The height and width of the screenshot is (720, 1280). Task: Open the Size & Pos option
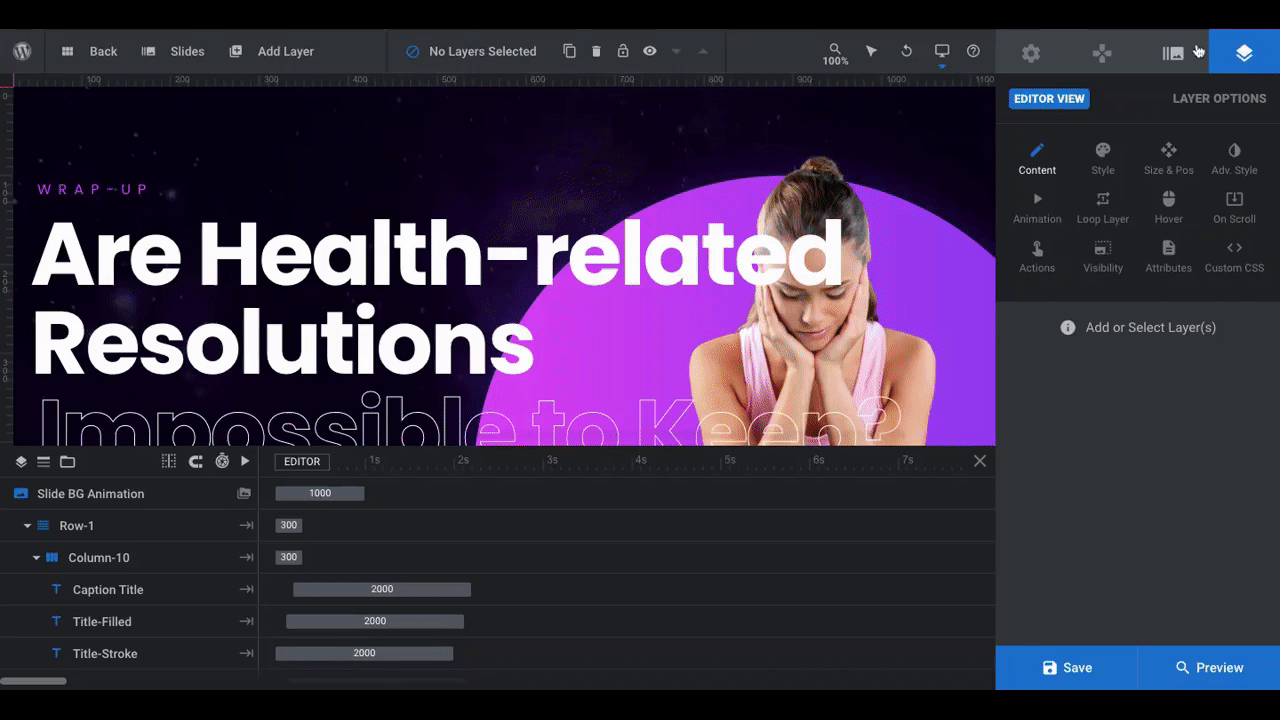coord(1169,159)
